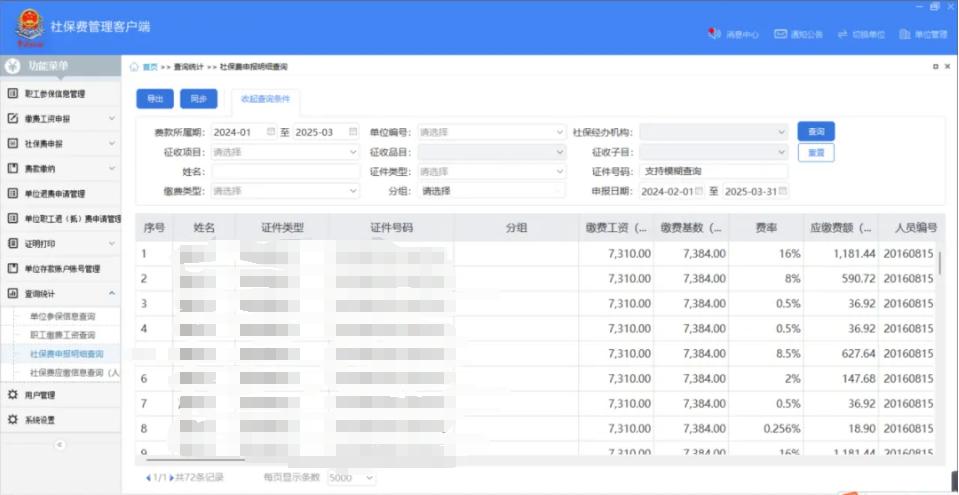Screen dimensions: 959x495
Task: Collapse the 查询统计 sidebar section
Action: point(110,294)
